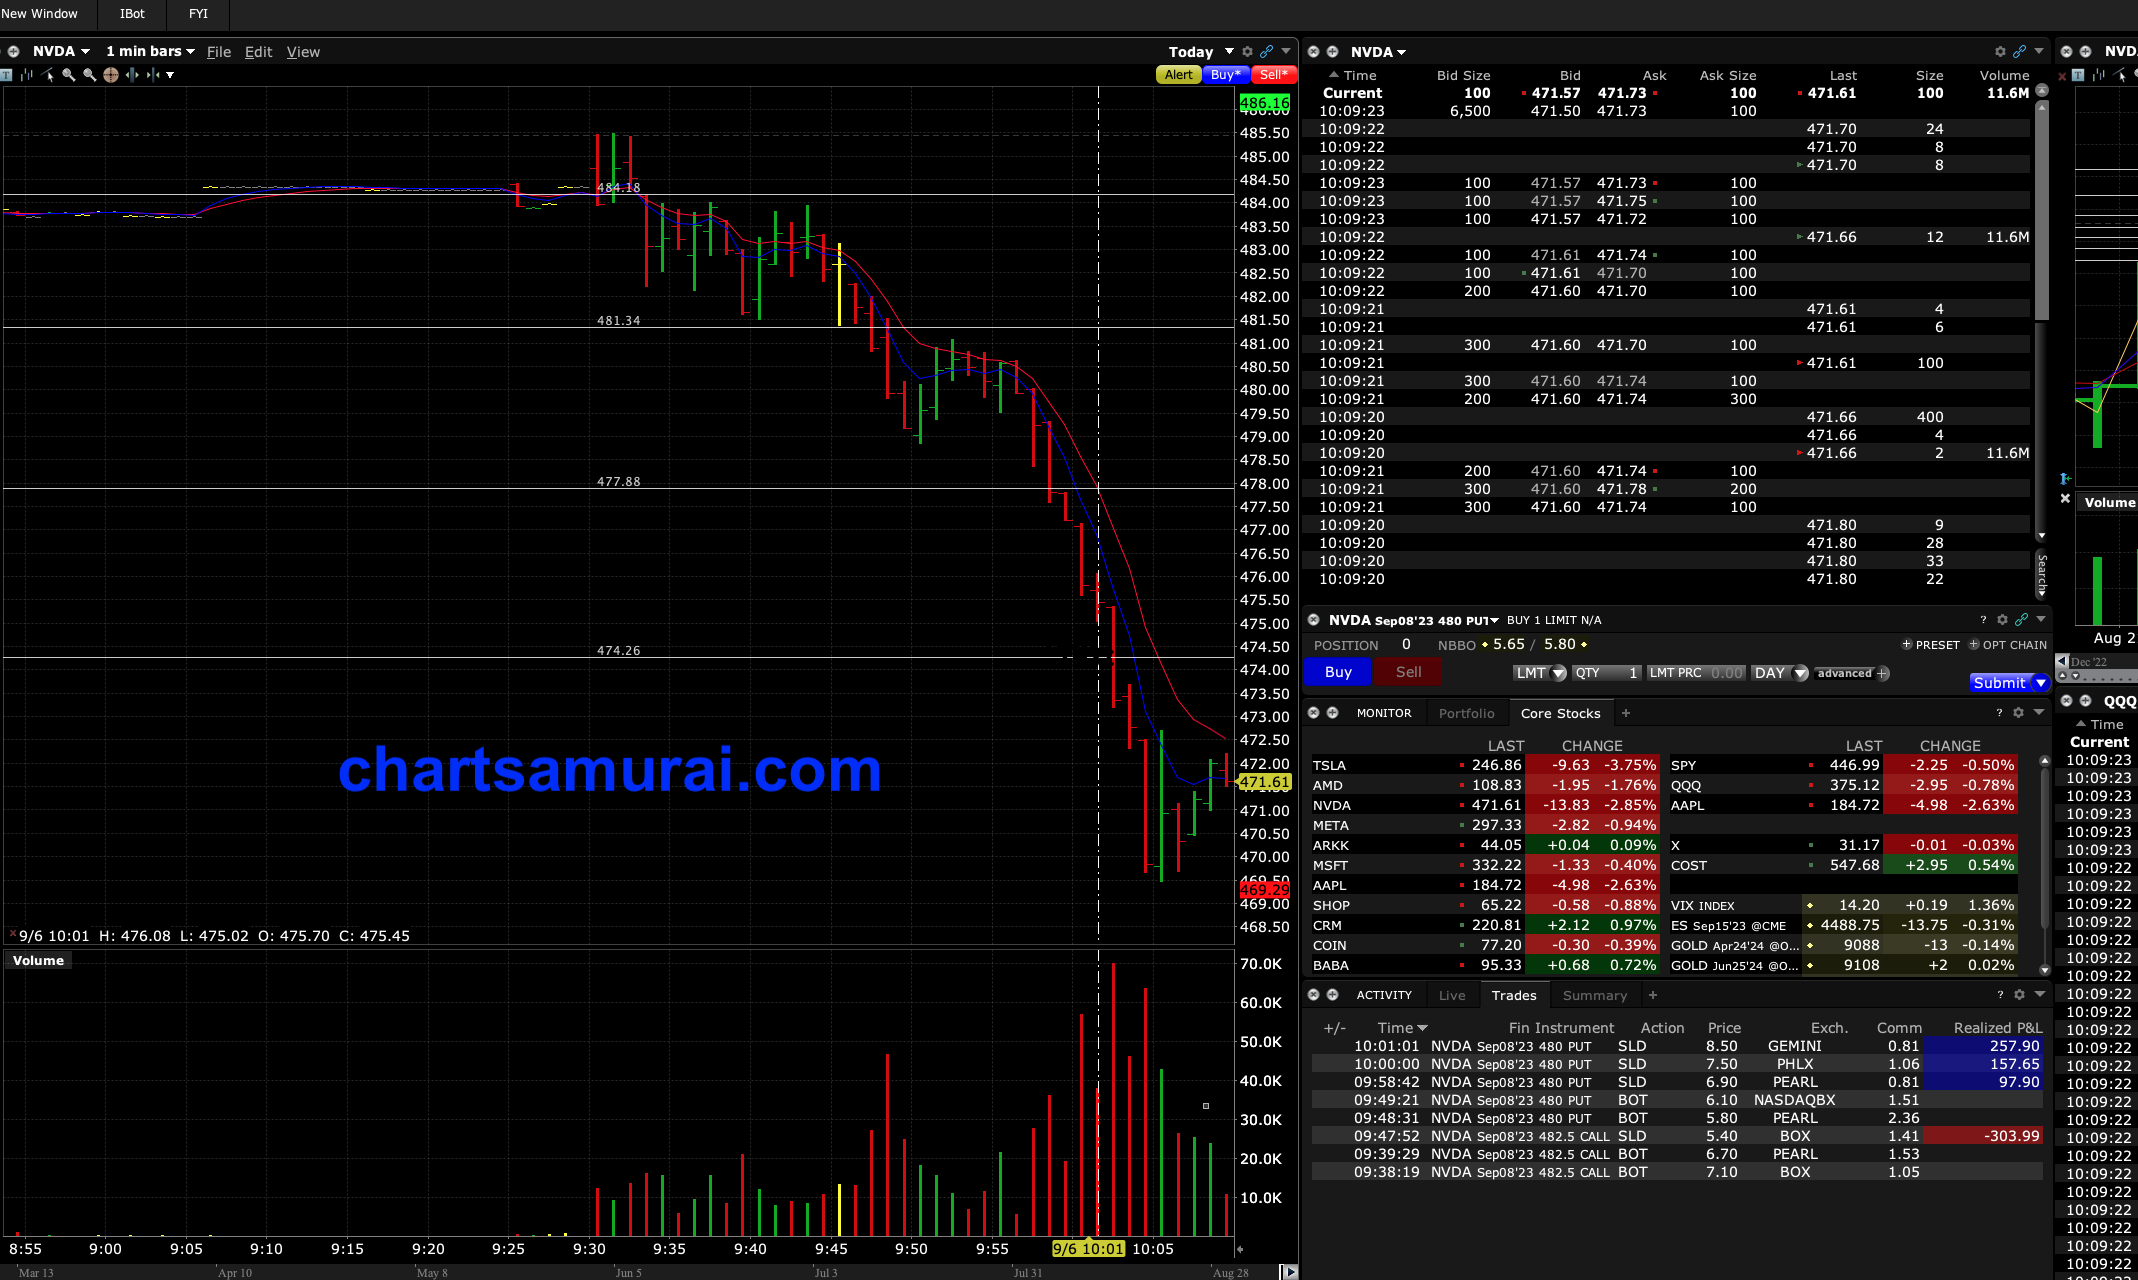Open the chart settings gear
This screenshot has height=1280, width=2138.
point(1248,52)
